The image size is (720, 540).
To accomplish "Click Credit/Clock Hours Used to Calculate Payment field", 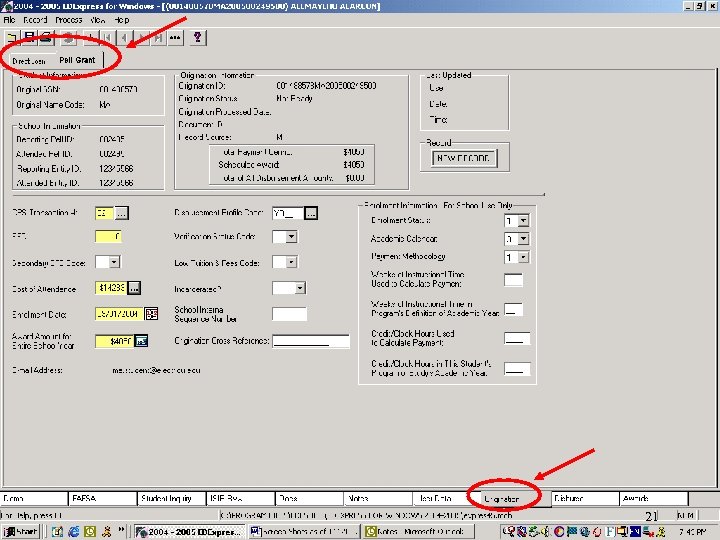I will click(517, 338).
